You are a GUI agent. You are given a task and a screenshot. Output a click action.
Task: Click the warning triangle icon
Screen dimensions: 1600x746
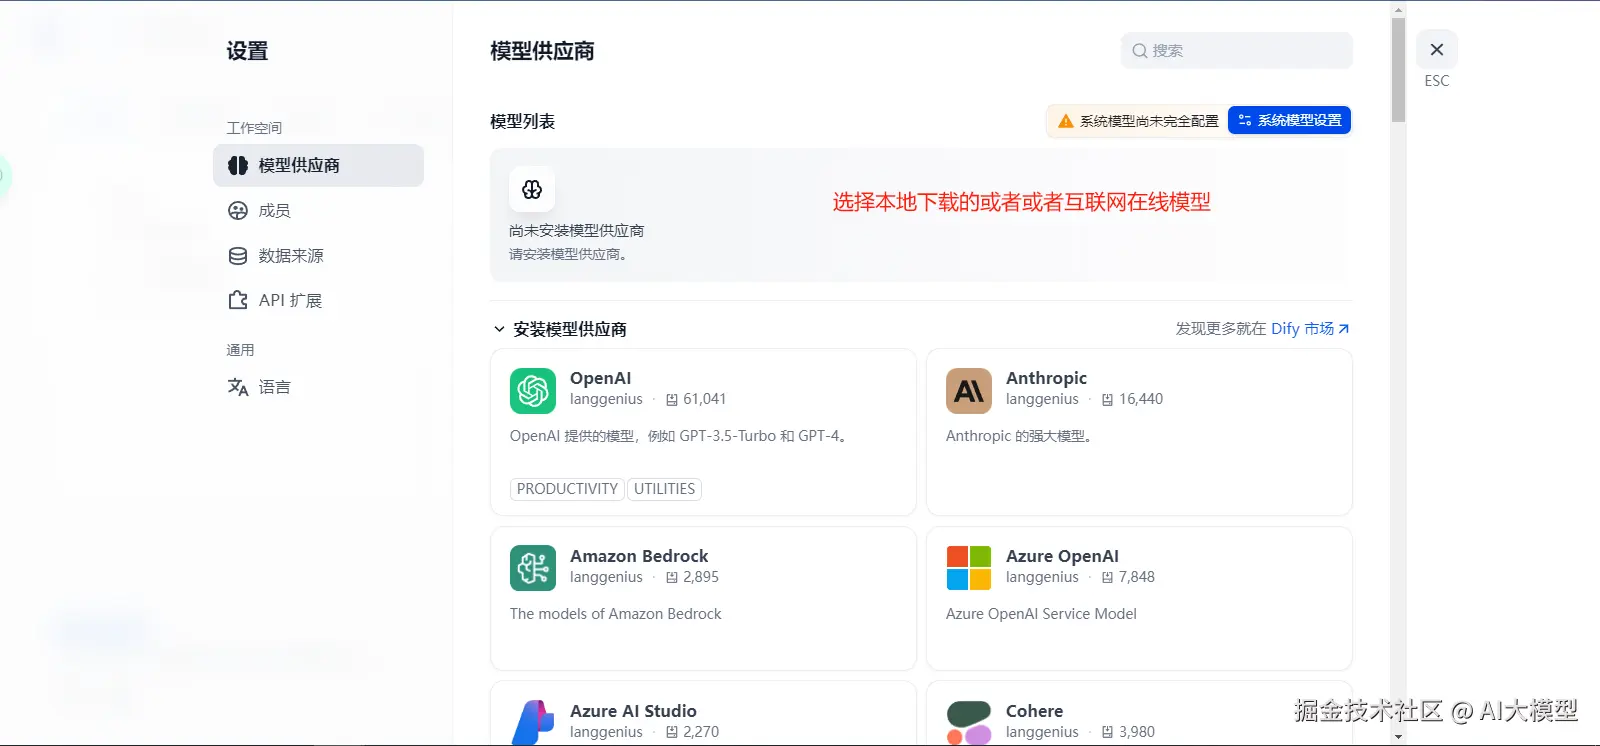click(1066, 121)
